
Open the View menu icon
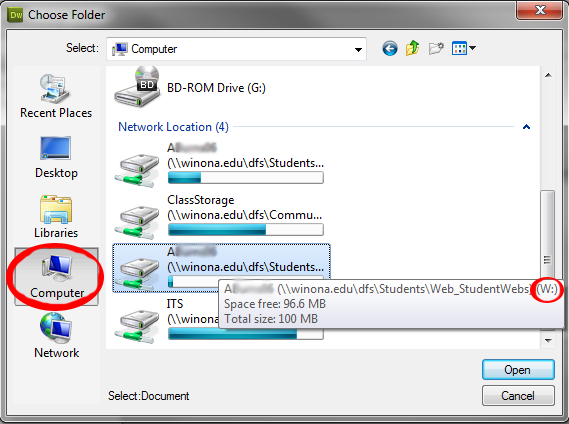tap(463, 48)
